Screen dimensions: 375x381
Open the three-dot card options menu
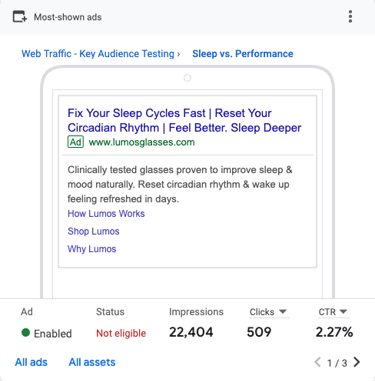[350, 16]
